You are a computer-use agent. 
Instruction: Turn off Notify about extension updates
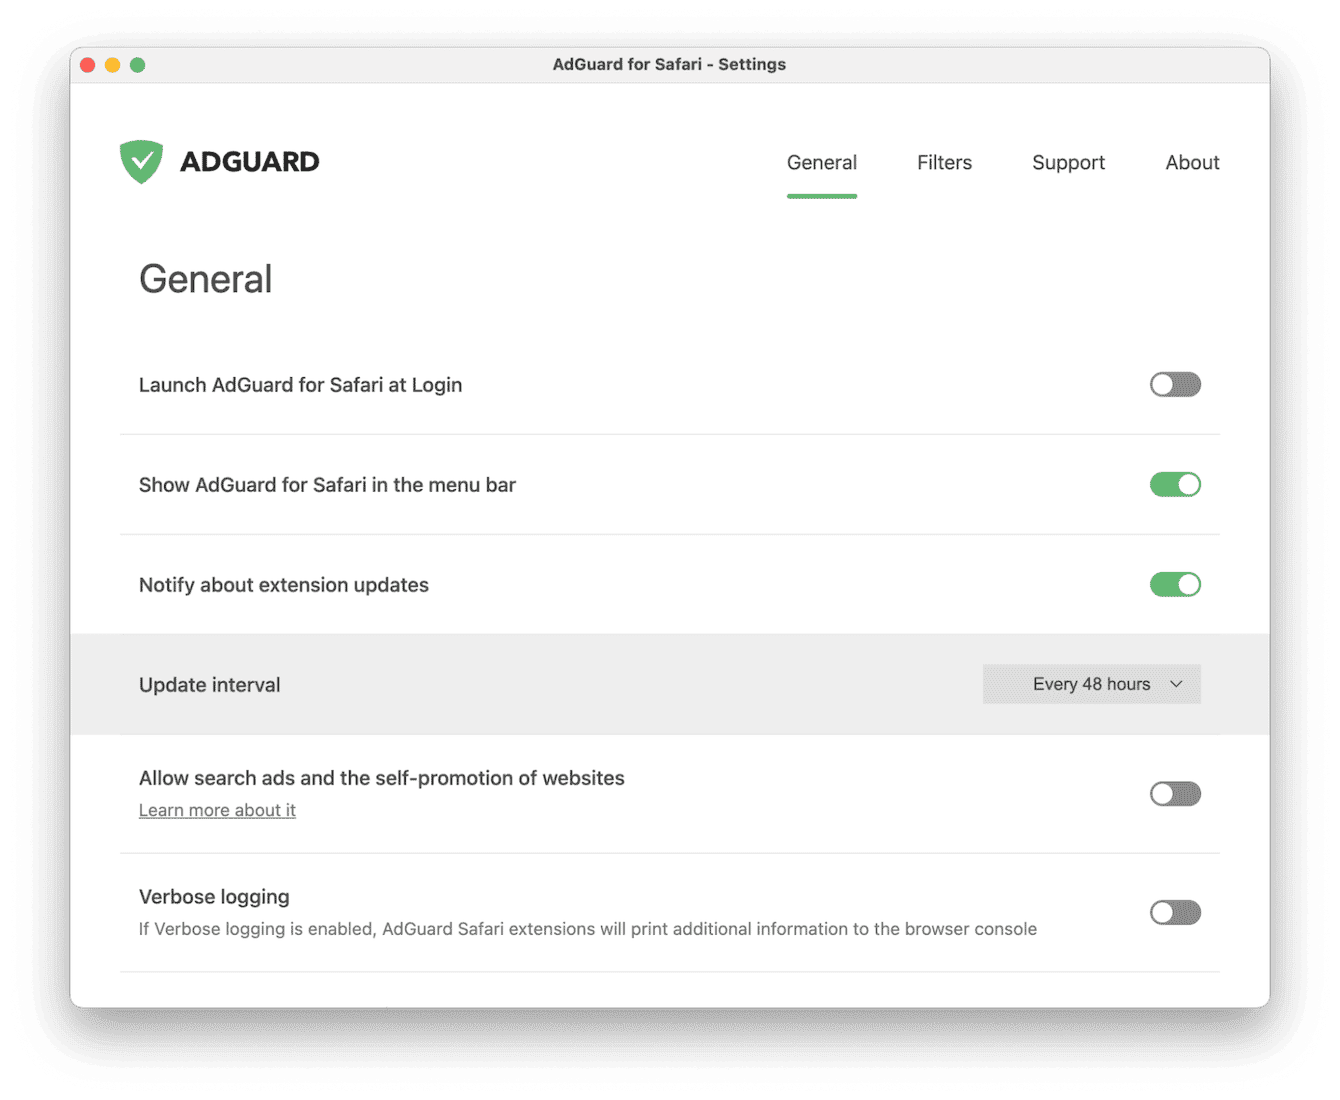[x=1175, y=584]
